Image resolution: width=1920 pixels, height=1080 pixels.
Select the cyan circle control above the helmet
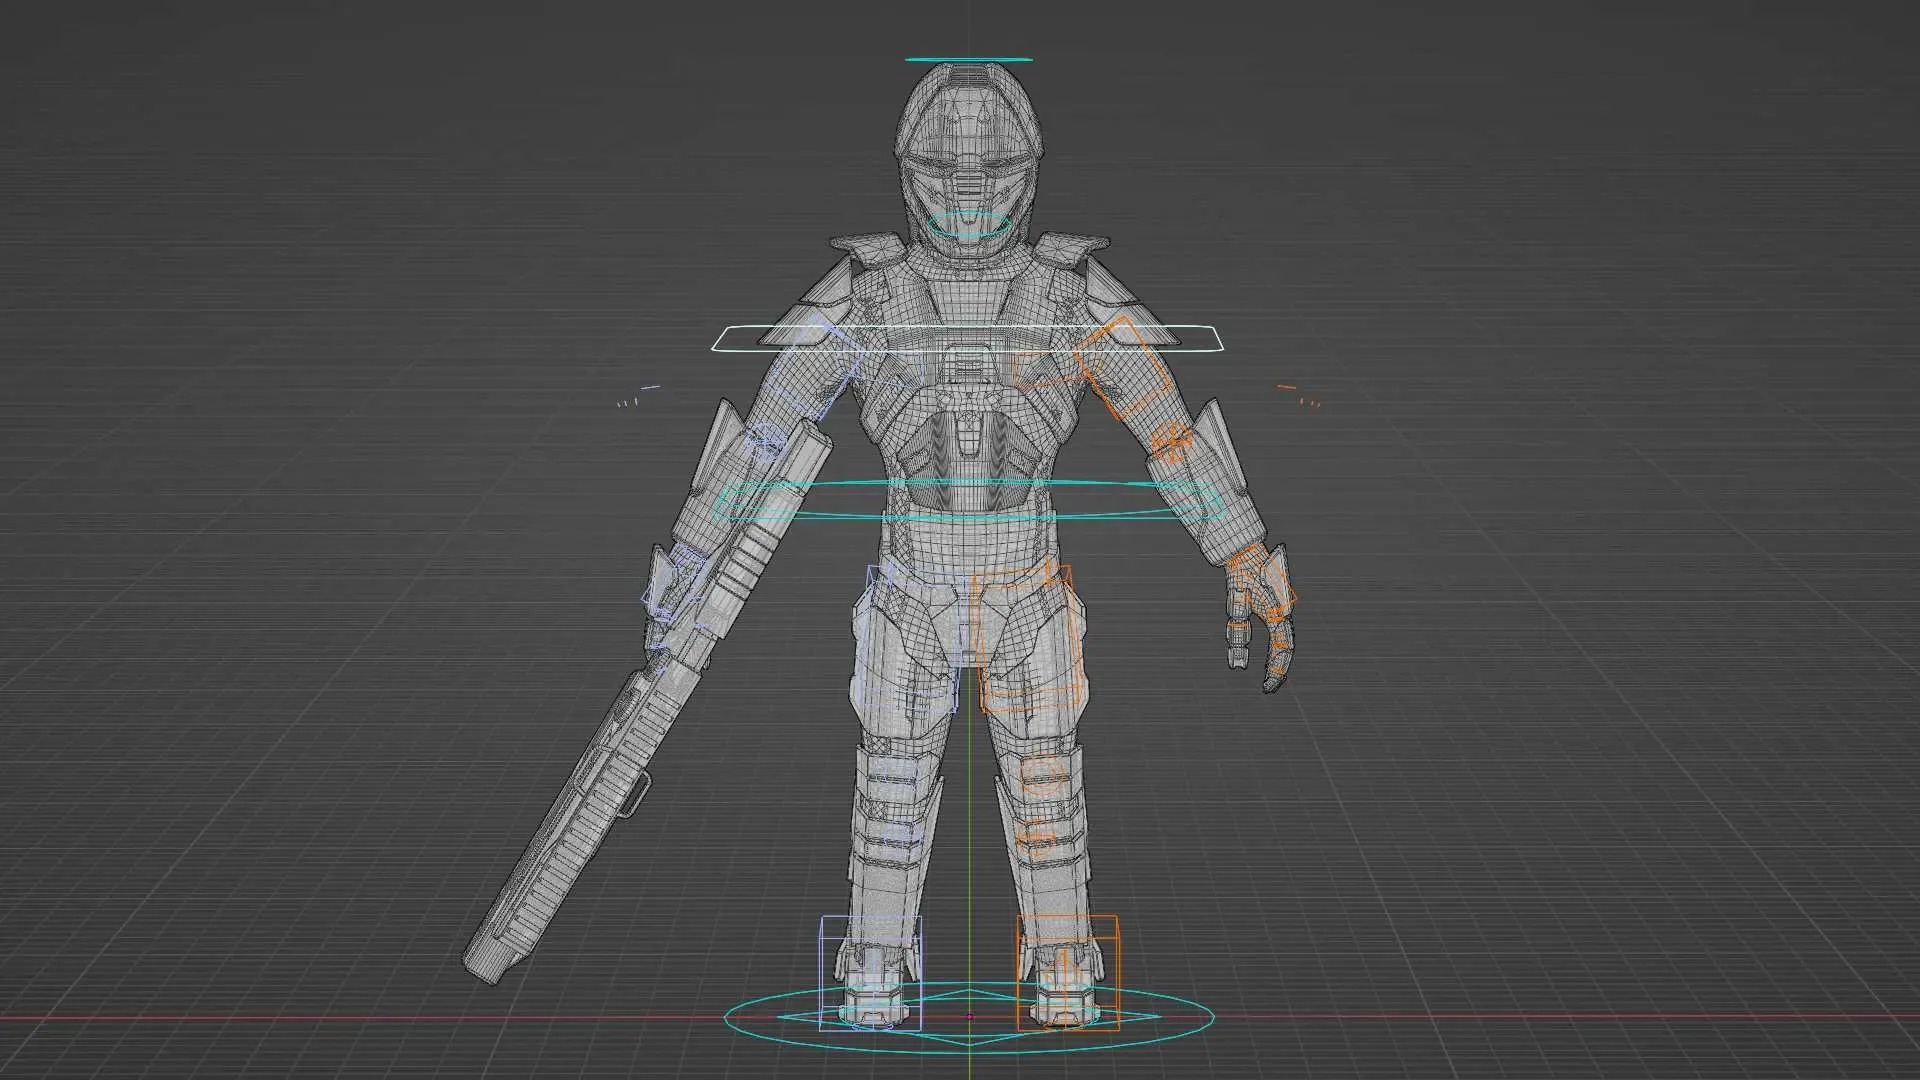[x=968, y=60]
